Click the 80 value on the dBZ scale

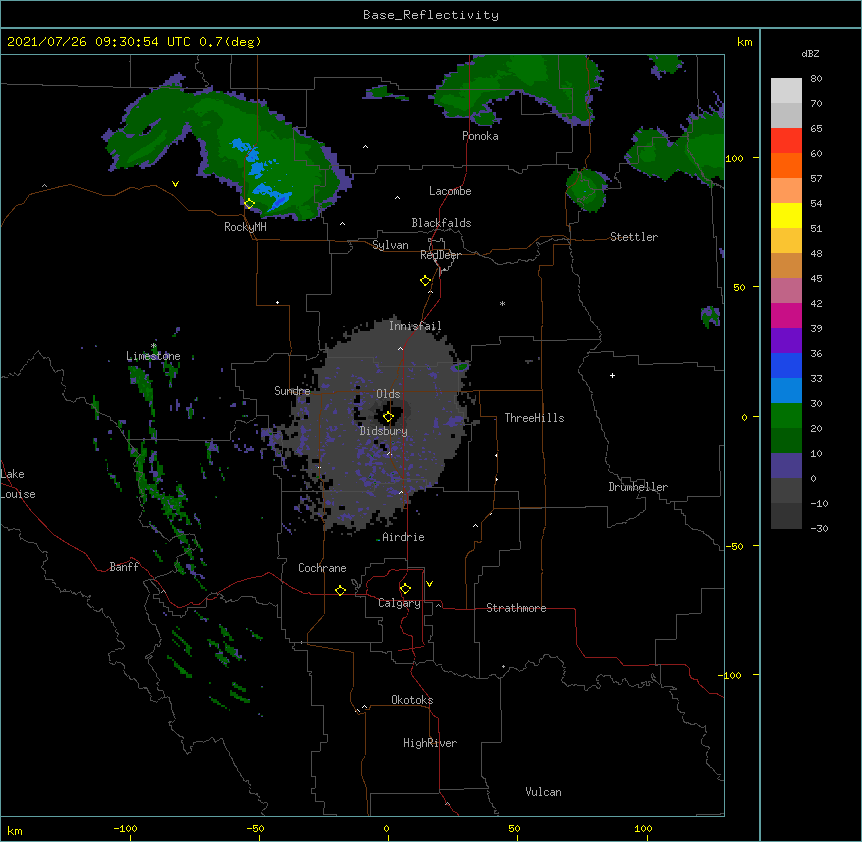tap(816, 79)
